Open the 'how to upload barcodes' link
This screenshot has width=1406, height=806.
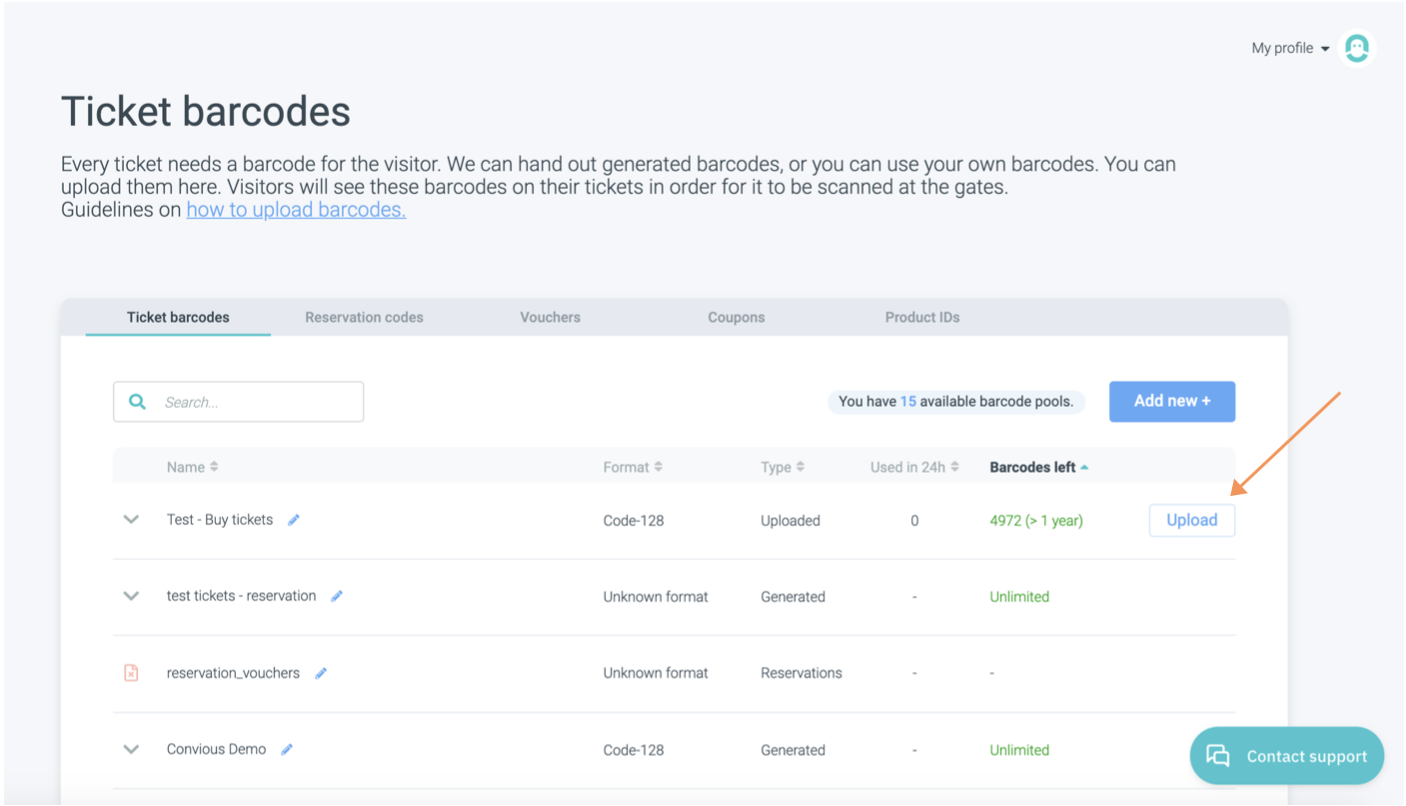pos(296,210)
